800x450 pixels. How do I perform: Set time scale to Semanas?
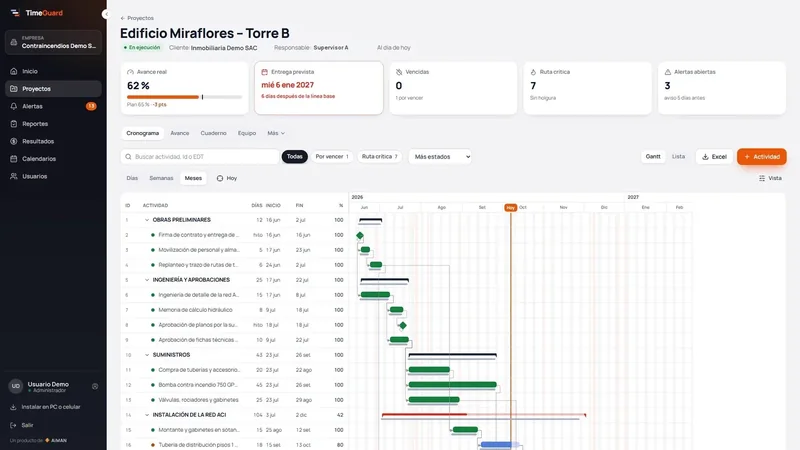point(161,178)
